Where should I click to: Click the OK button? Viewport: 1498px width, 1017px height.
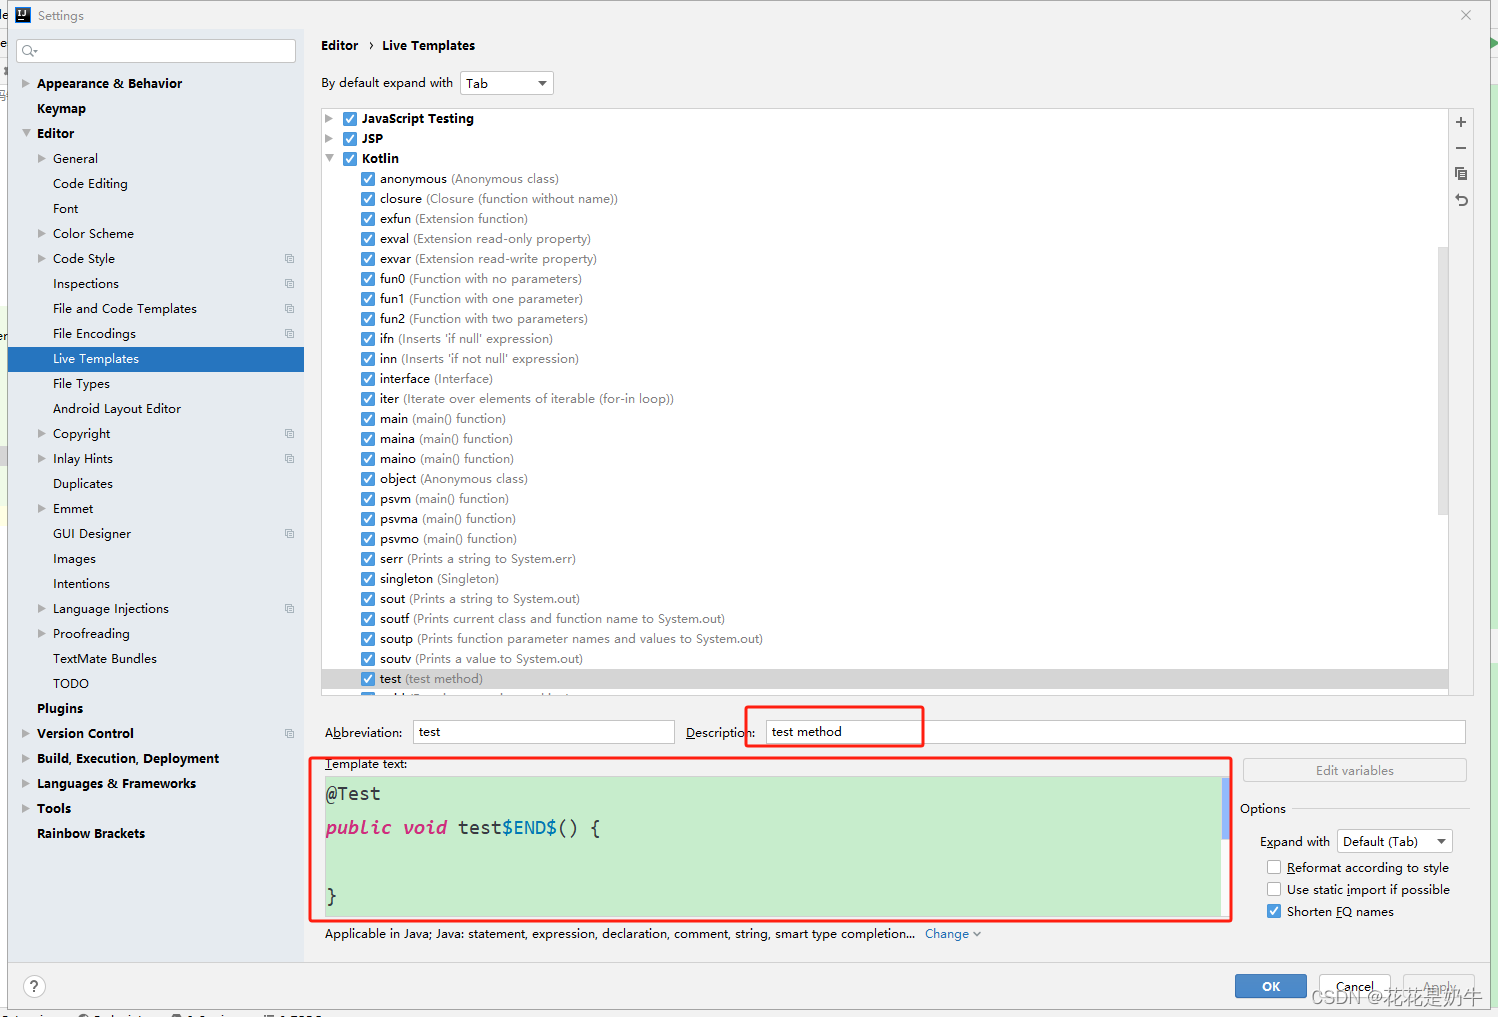(1270, 986)
